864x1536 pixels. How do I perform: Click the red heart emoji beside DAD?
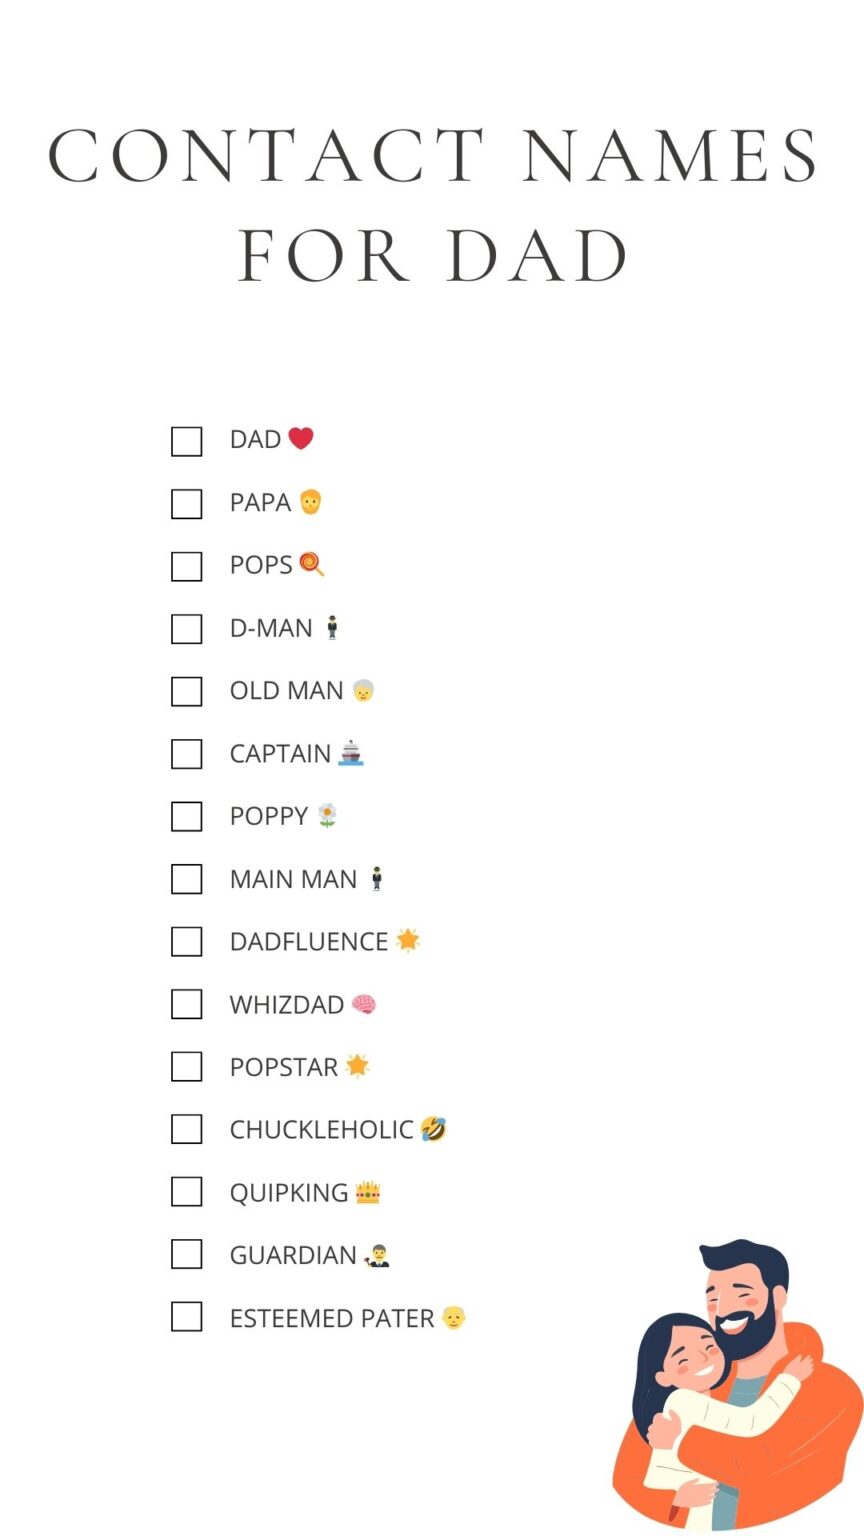301,438
